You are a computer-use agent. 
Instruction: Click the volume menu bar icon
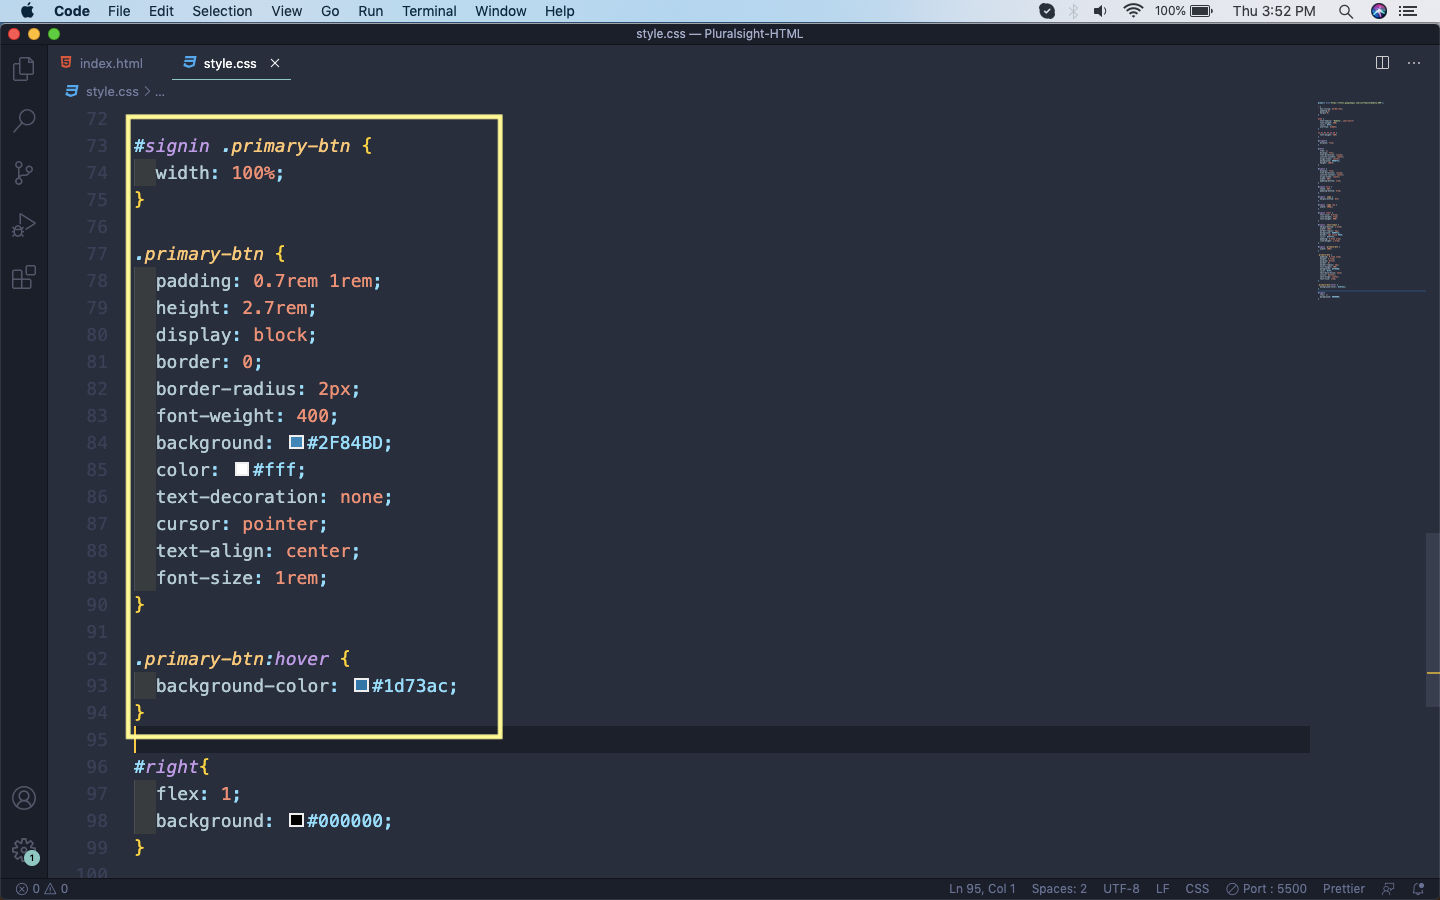coord(1101,11)
